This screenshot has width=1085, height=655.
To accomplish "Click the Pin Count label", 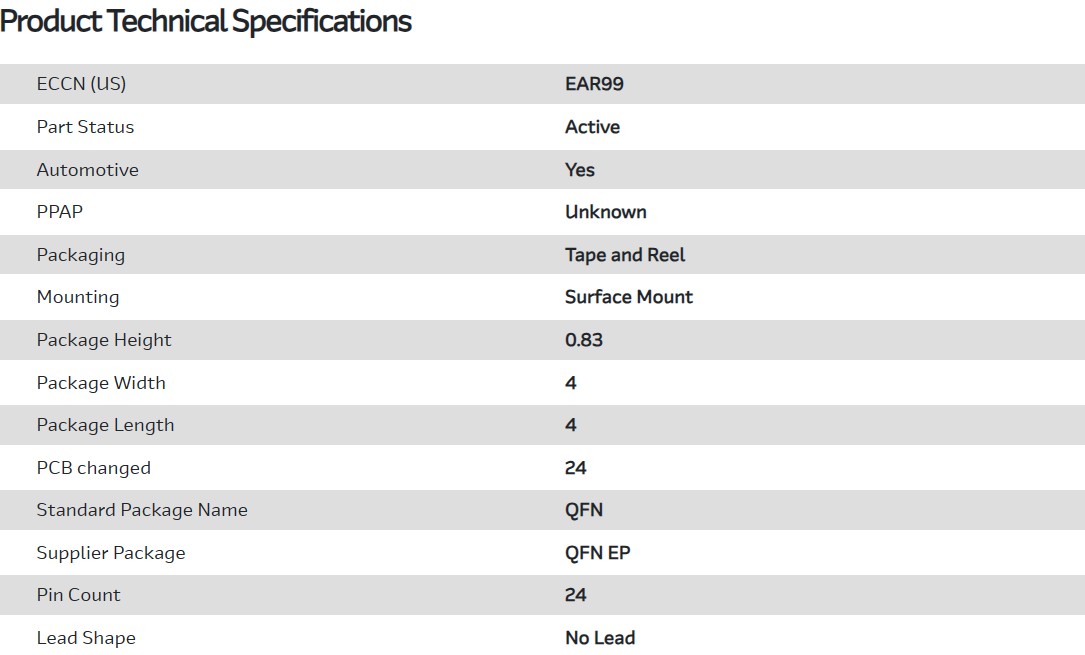I will pos(78,595).
